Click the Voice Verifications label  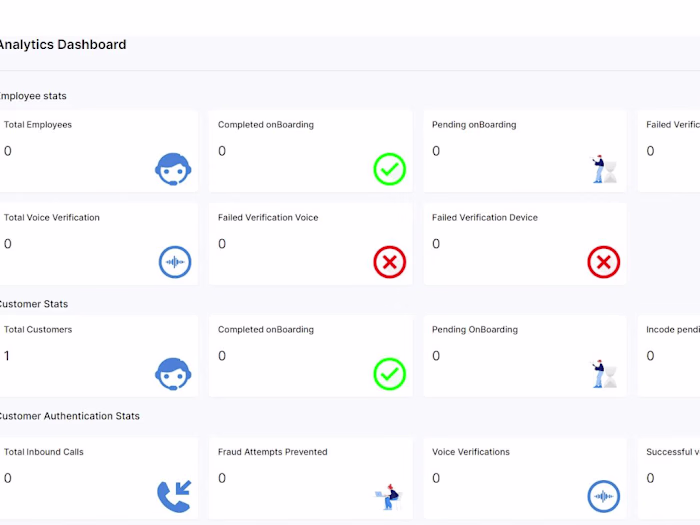point(471,452)
